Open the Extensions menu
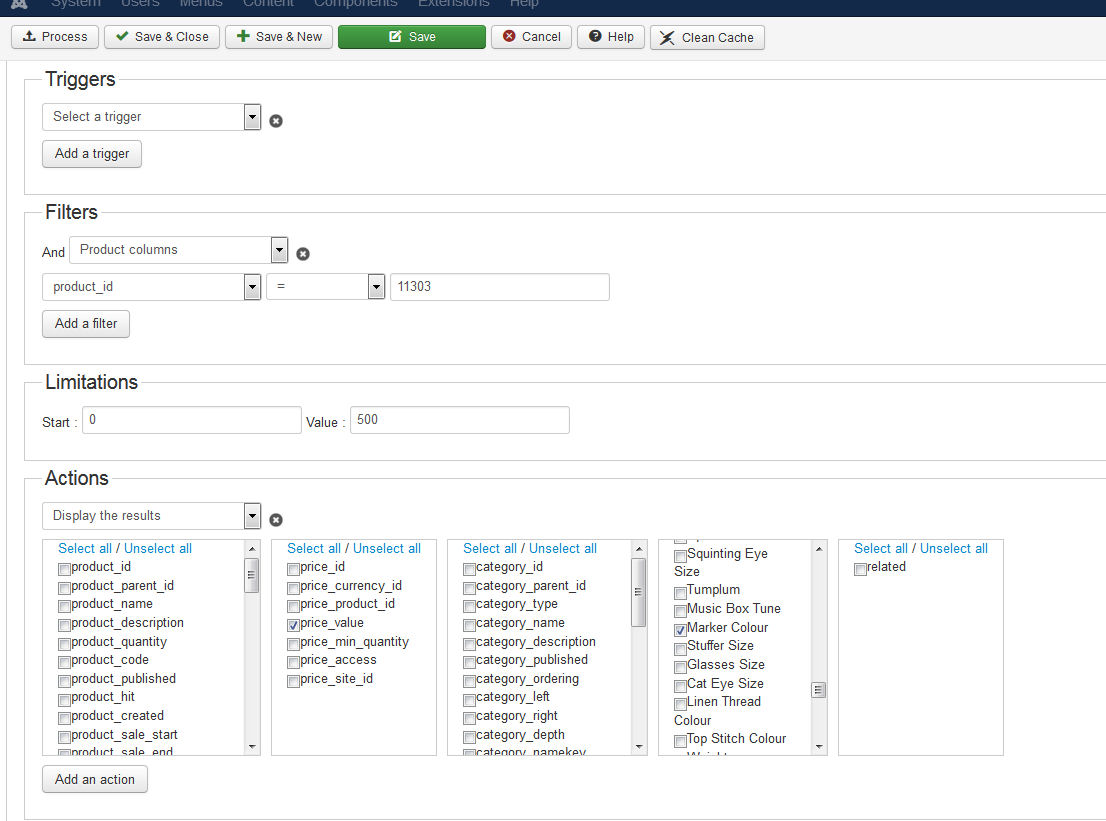Image resolution: width=1106 pixels, height=821 pixels. click(453, 4)
